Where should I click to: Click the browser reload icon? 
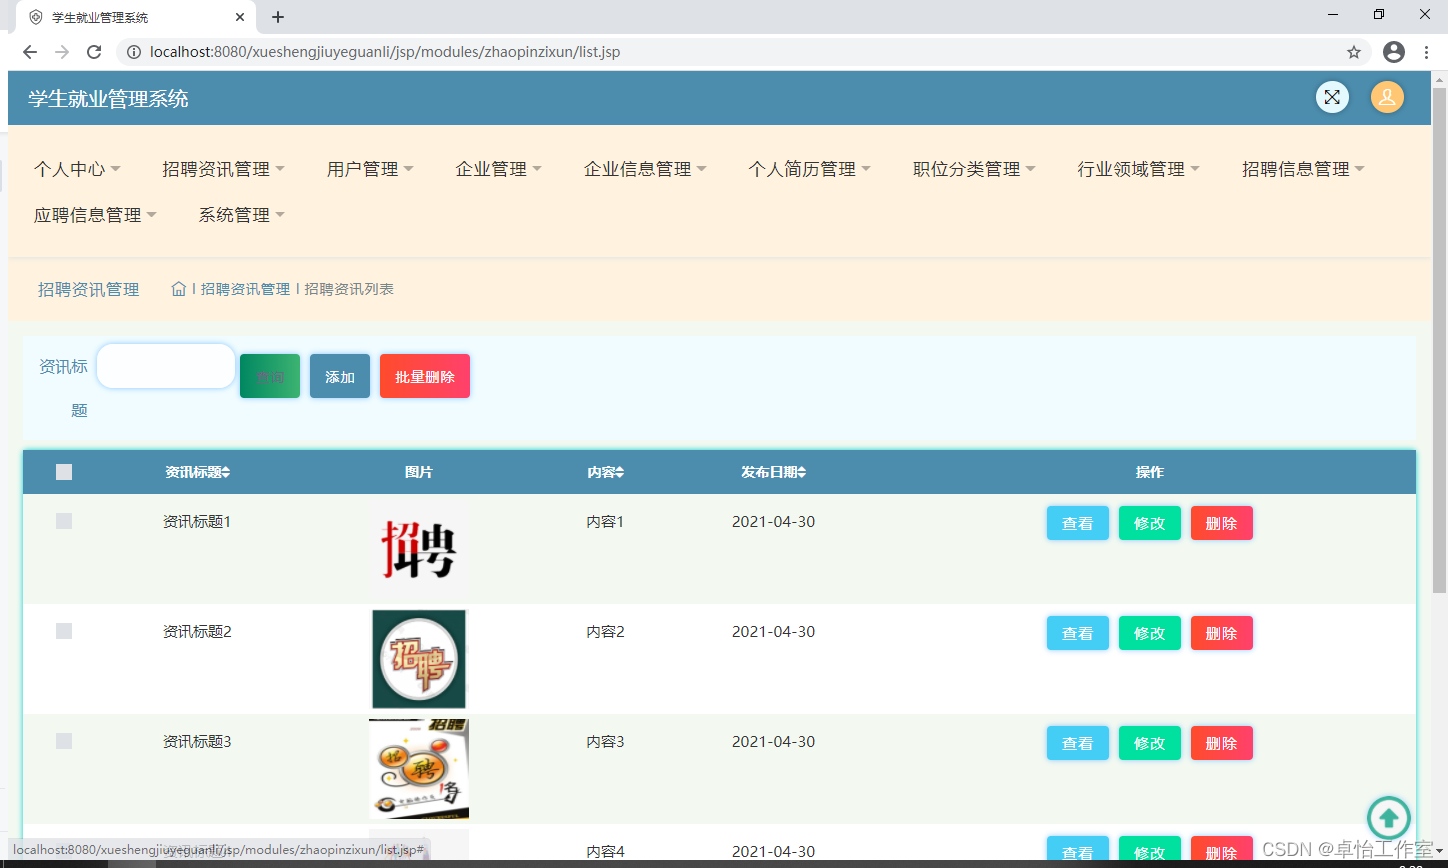point(94,52)
